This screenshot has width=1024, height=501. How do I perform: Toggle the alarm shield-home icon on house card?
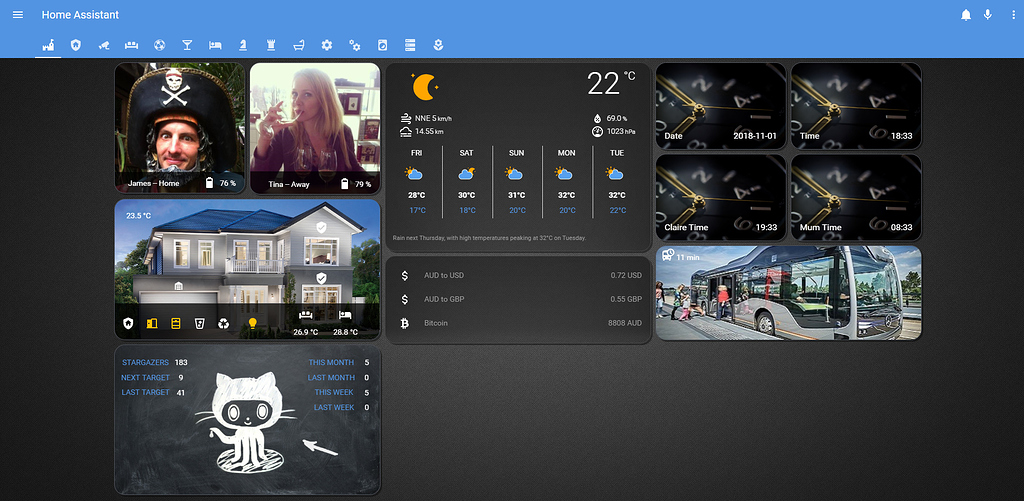[x=128, y=323]
